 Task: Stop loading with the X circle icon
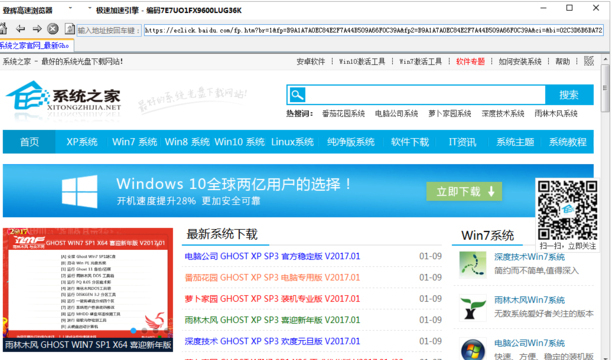53,29
